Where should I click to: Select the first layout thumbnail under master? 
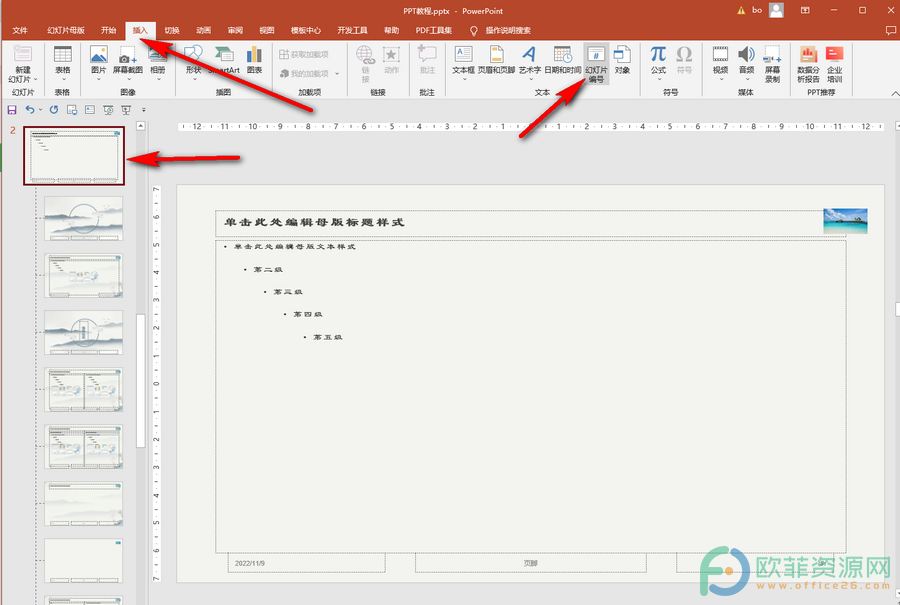click(x=84, y=218)
